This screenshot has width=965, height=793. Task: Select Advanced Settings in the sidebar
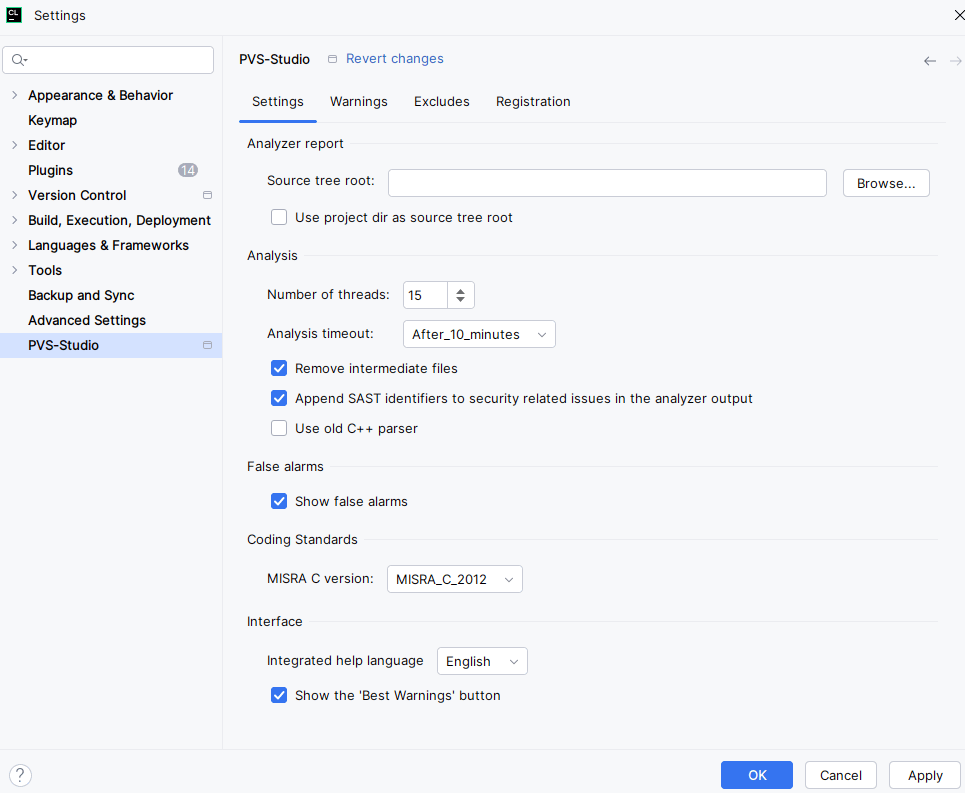87,320
